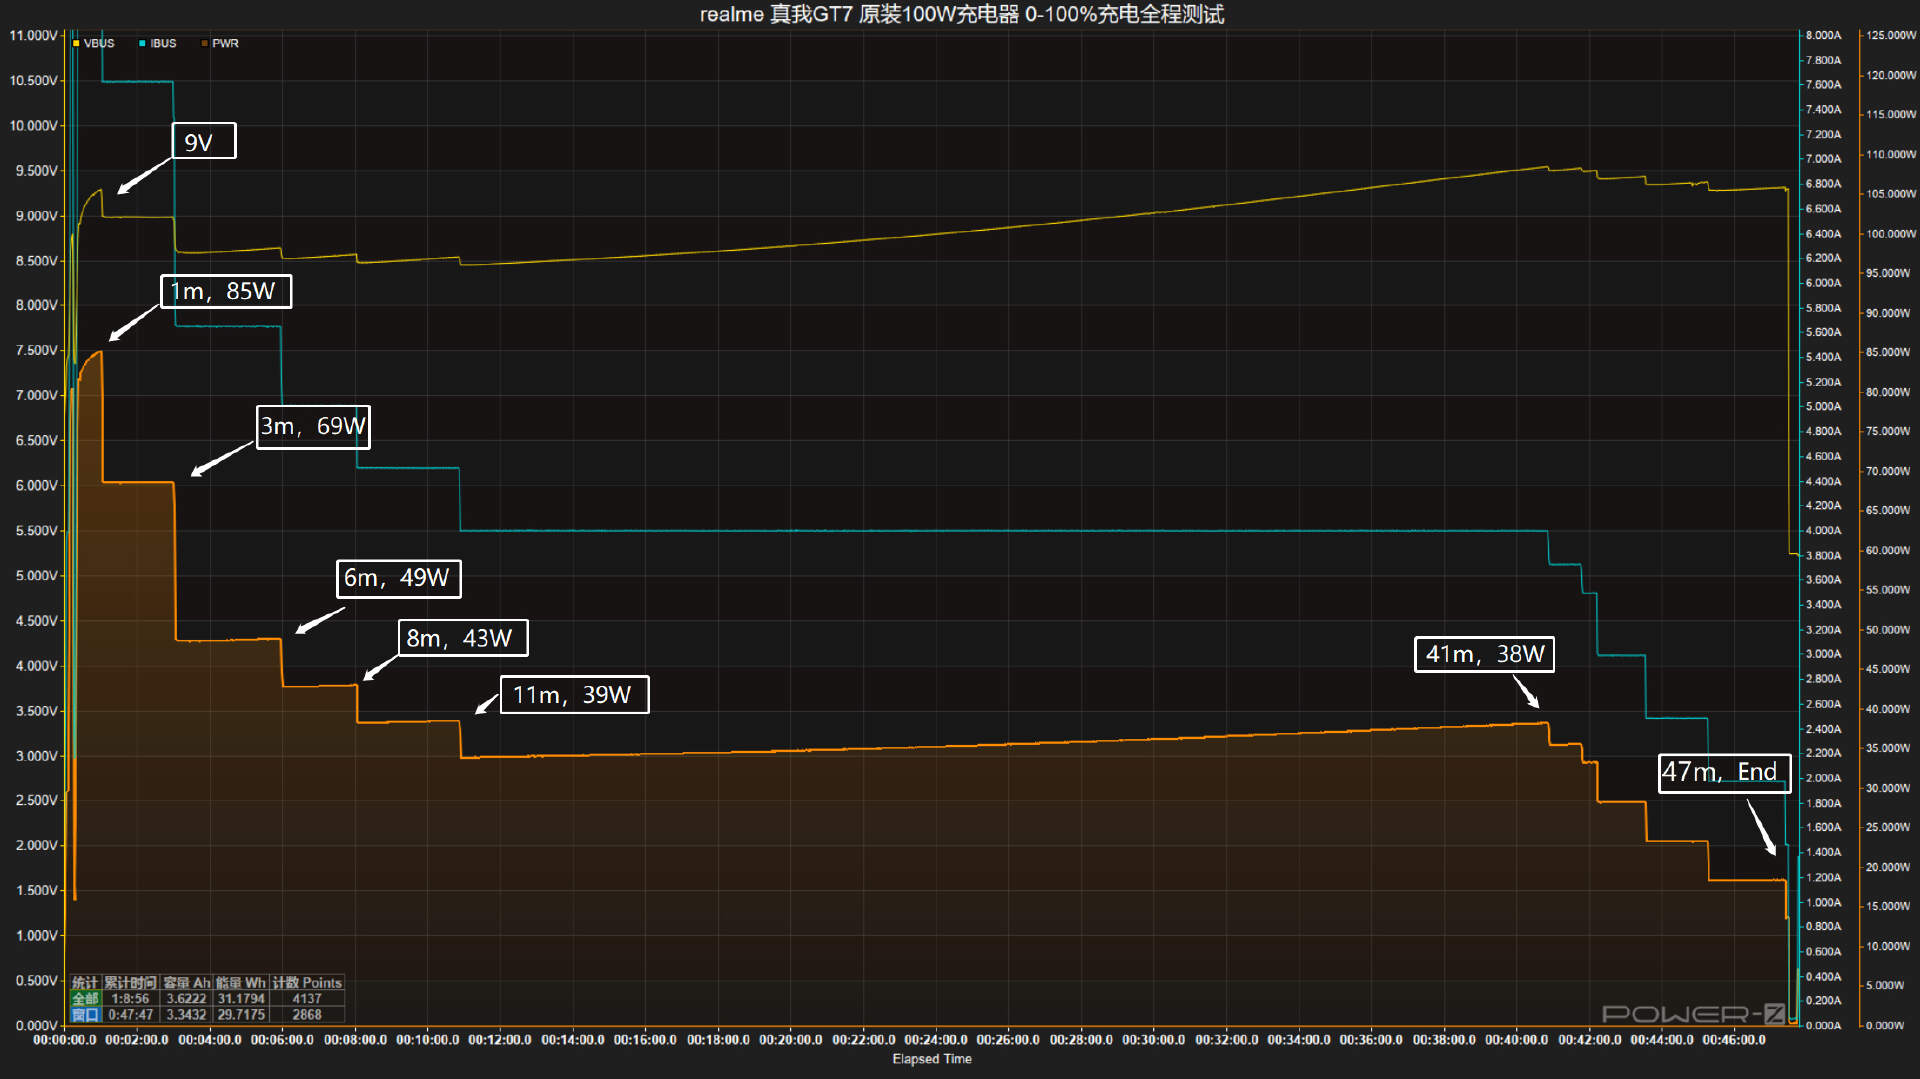Screen dimensions: 1920x1079
Task: Toggle the IBUS series in the legend
Action: 158,43
